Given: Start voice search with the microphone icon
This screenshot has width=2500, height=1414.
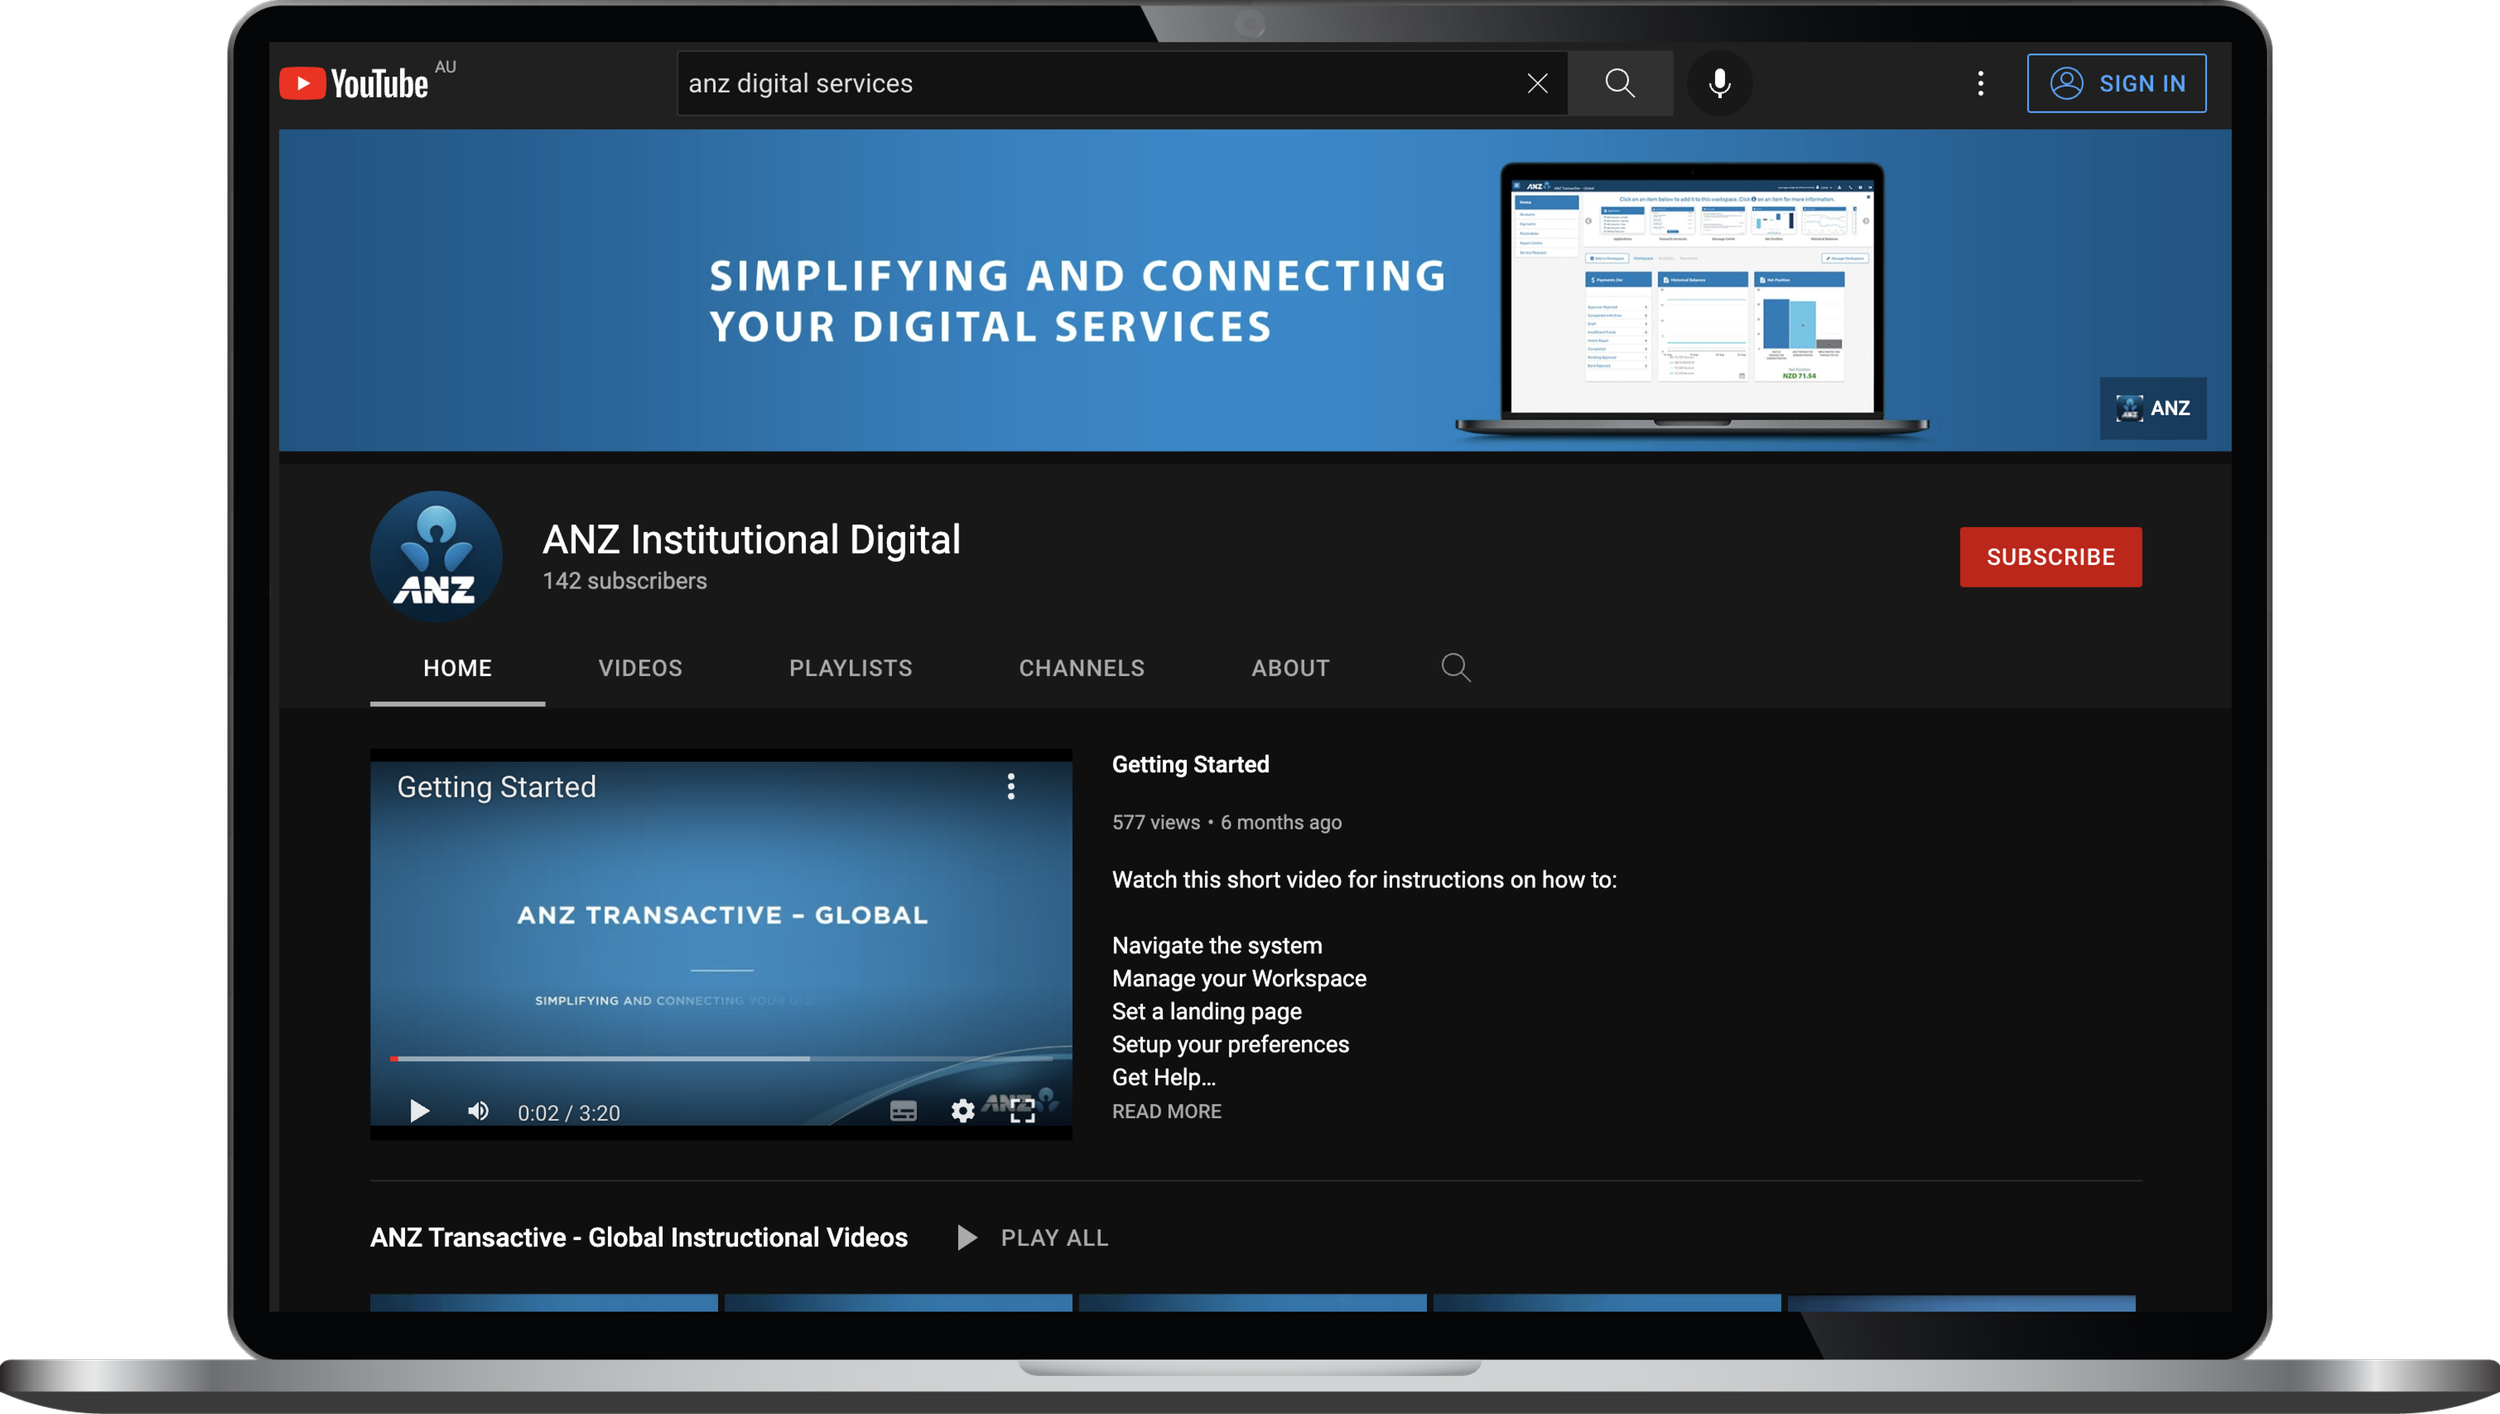Looking at the screenshot, I should click(1719, 83).
